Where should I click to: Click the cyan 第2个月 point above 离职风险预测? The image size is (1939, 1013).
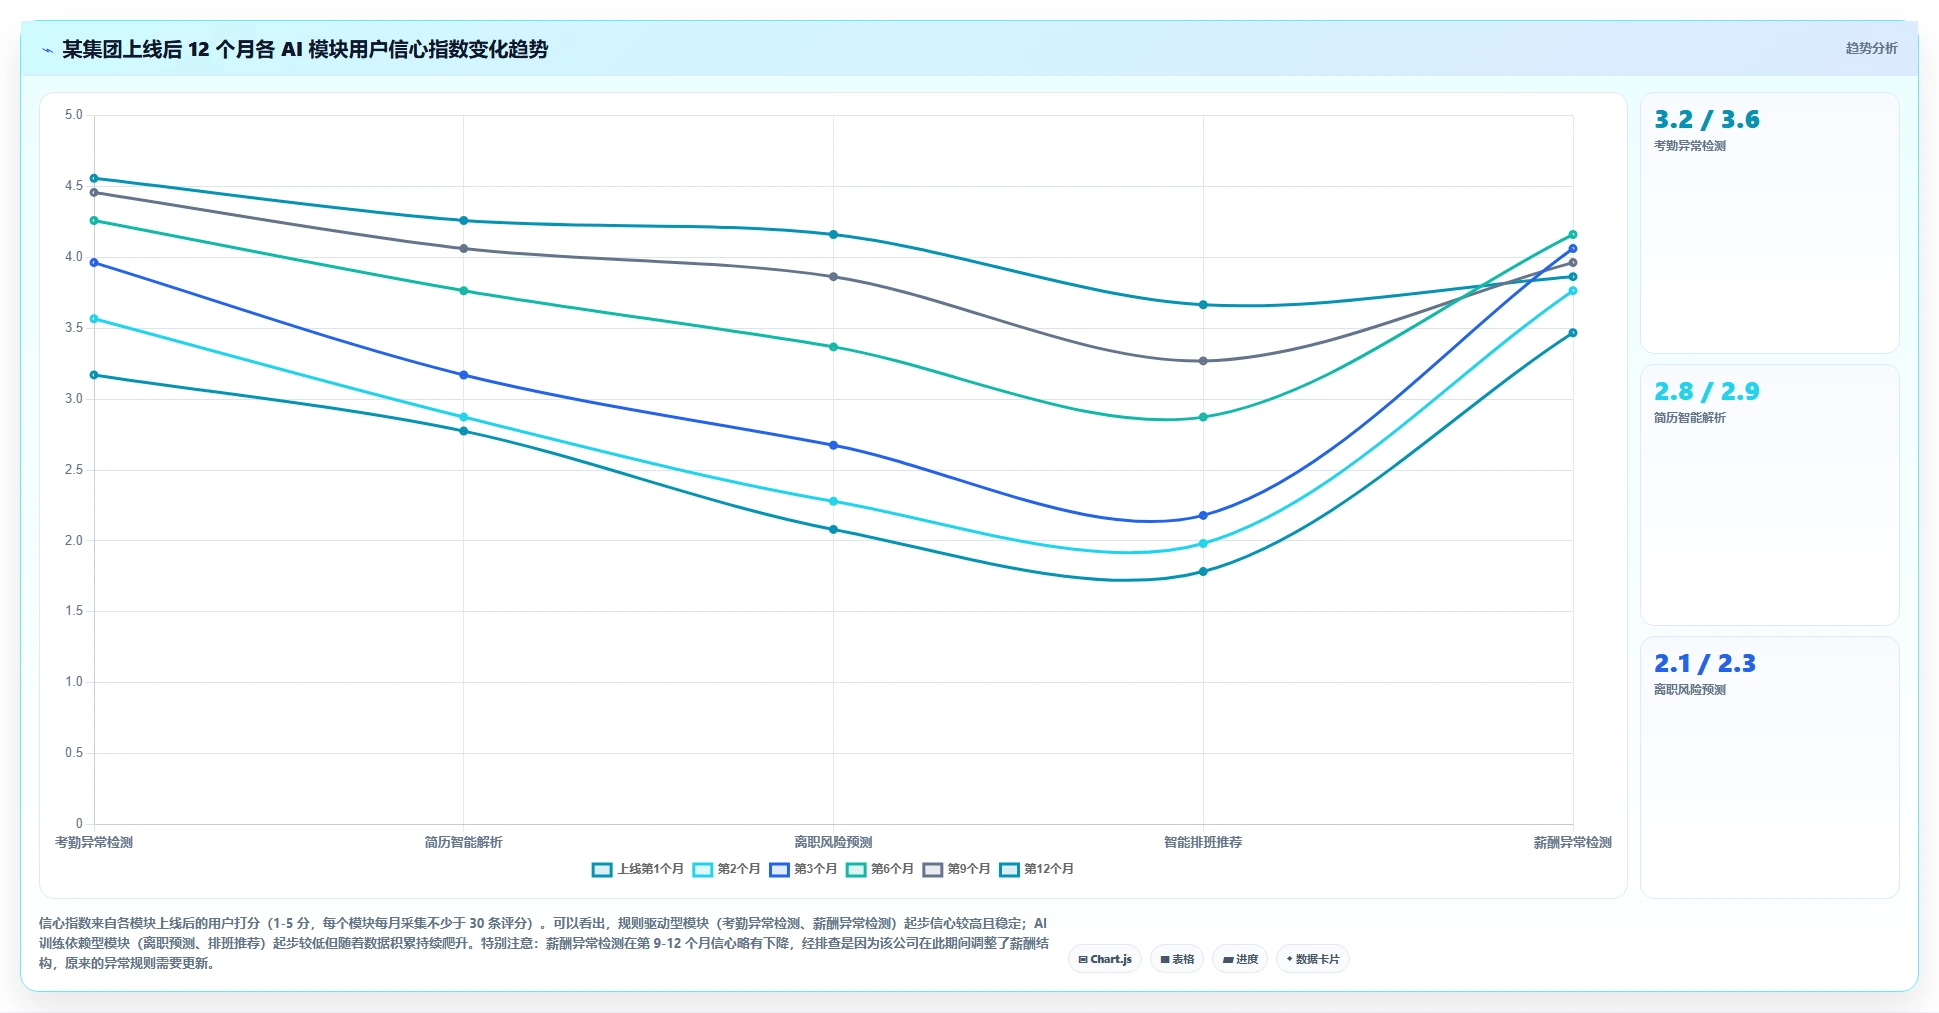[x=833, y=501]
